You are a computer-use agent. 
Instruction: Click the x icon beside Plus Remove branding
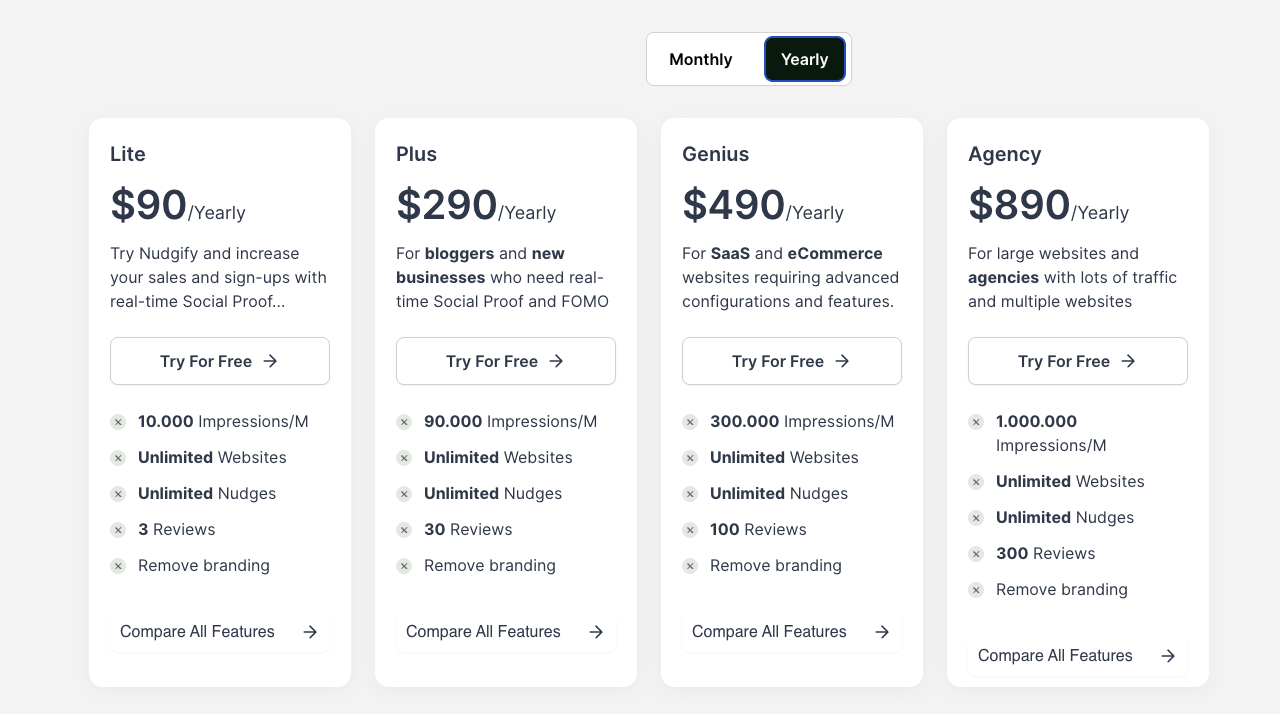(404, 566)
